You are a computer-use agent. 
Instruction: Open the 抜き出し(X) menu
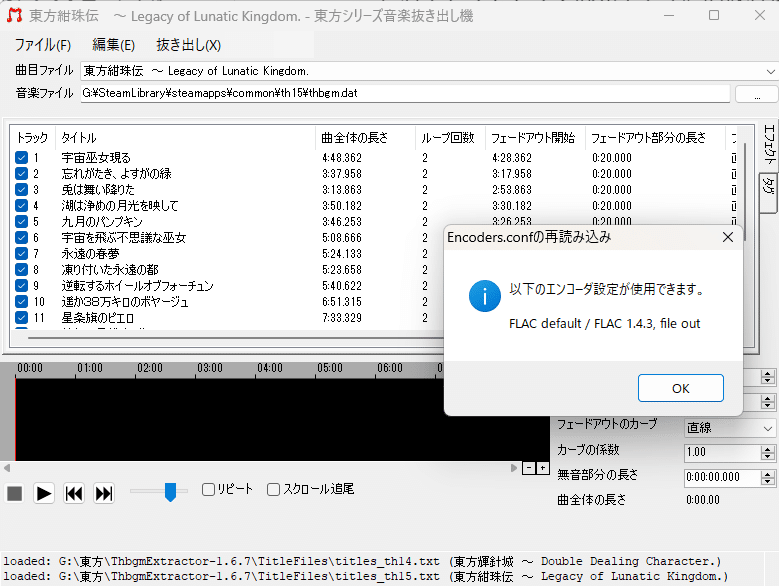[x=188, y=45]
